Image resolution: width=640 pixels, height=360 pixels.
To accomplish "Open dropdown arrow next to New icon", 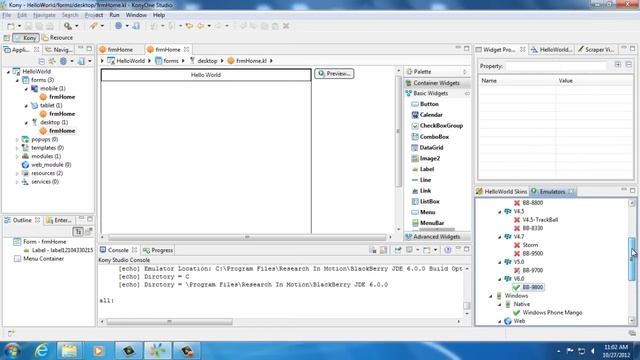I will pyautogui.click(x=19, y=26).
